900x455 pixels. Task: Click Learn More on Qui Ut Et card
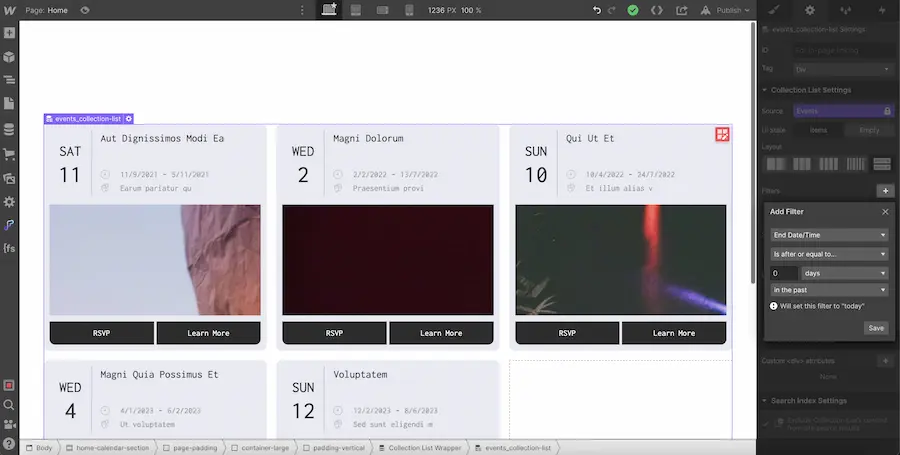tap(674, 333)
